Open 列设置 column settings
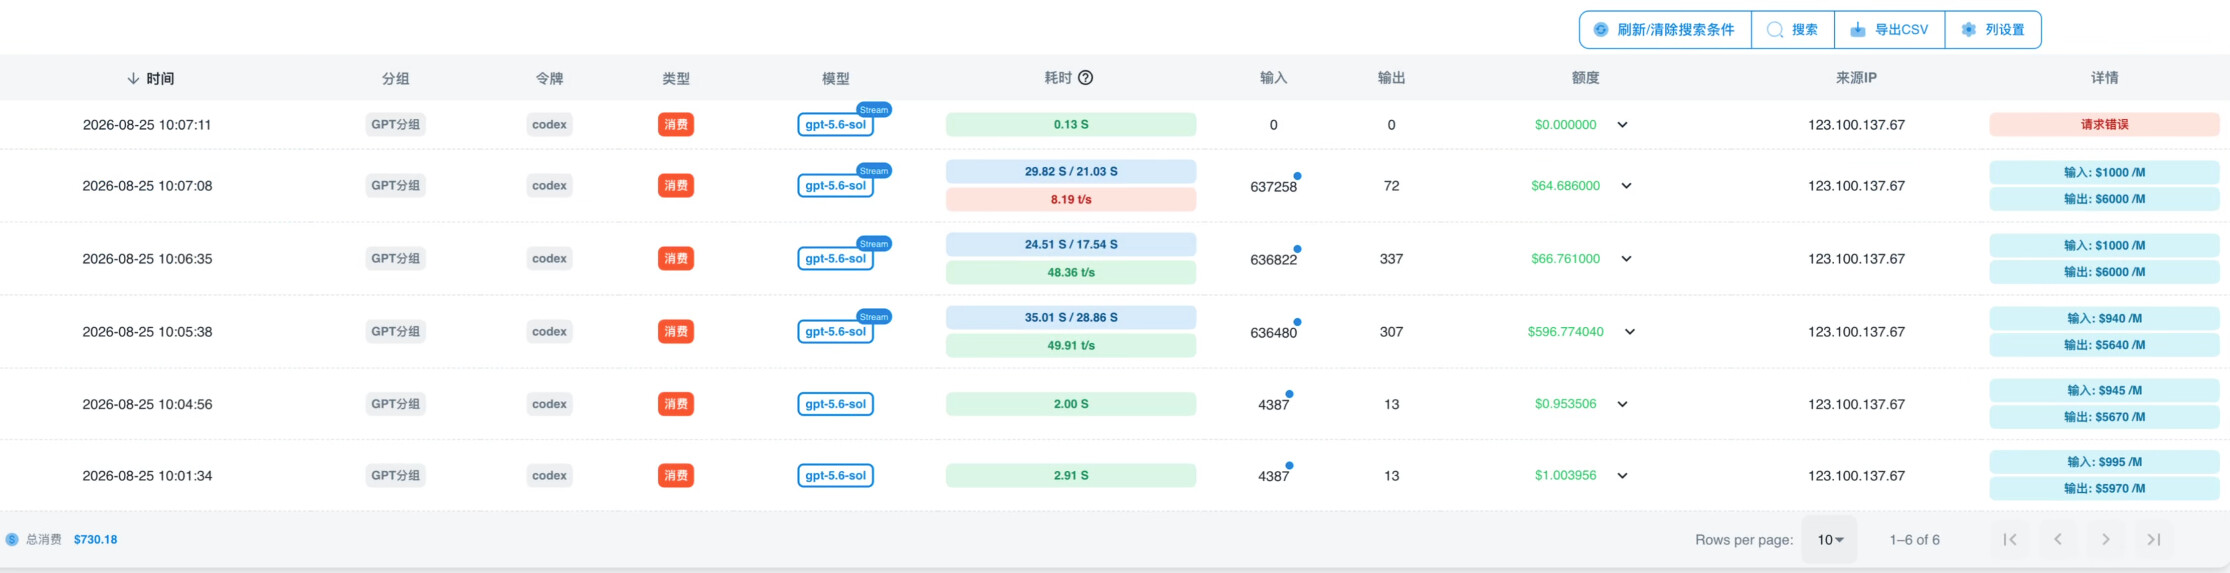This screenshot has height=573, width=2230. [1992, 30]
